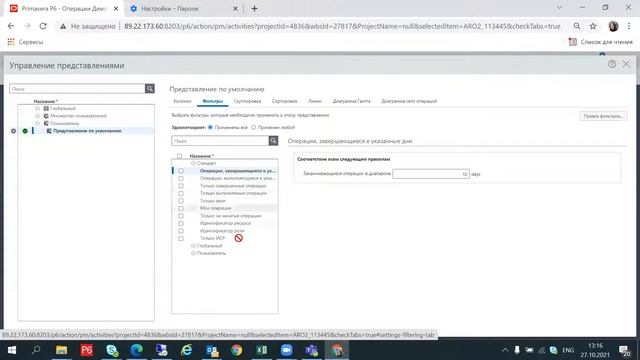Check the Мои операции filter checkbox
The height and width of the screenshot is (360, 640).
point(181,208)
